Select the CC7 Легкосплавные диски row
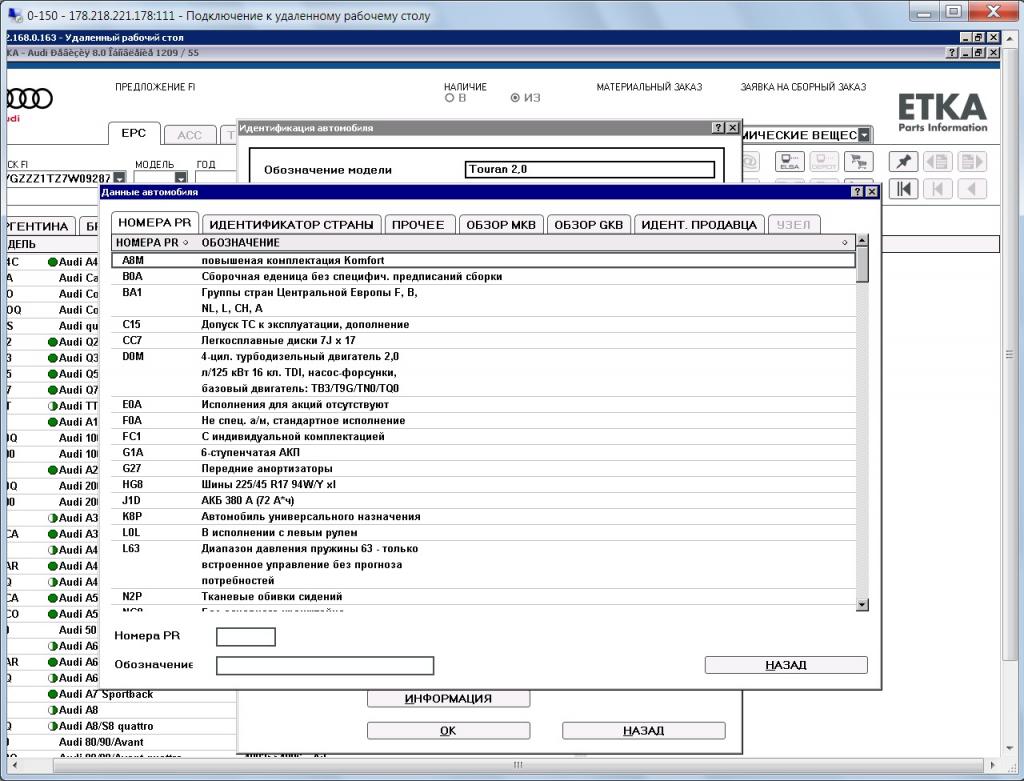1024x781 pixels. tap(483, 340)
